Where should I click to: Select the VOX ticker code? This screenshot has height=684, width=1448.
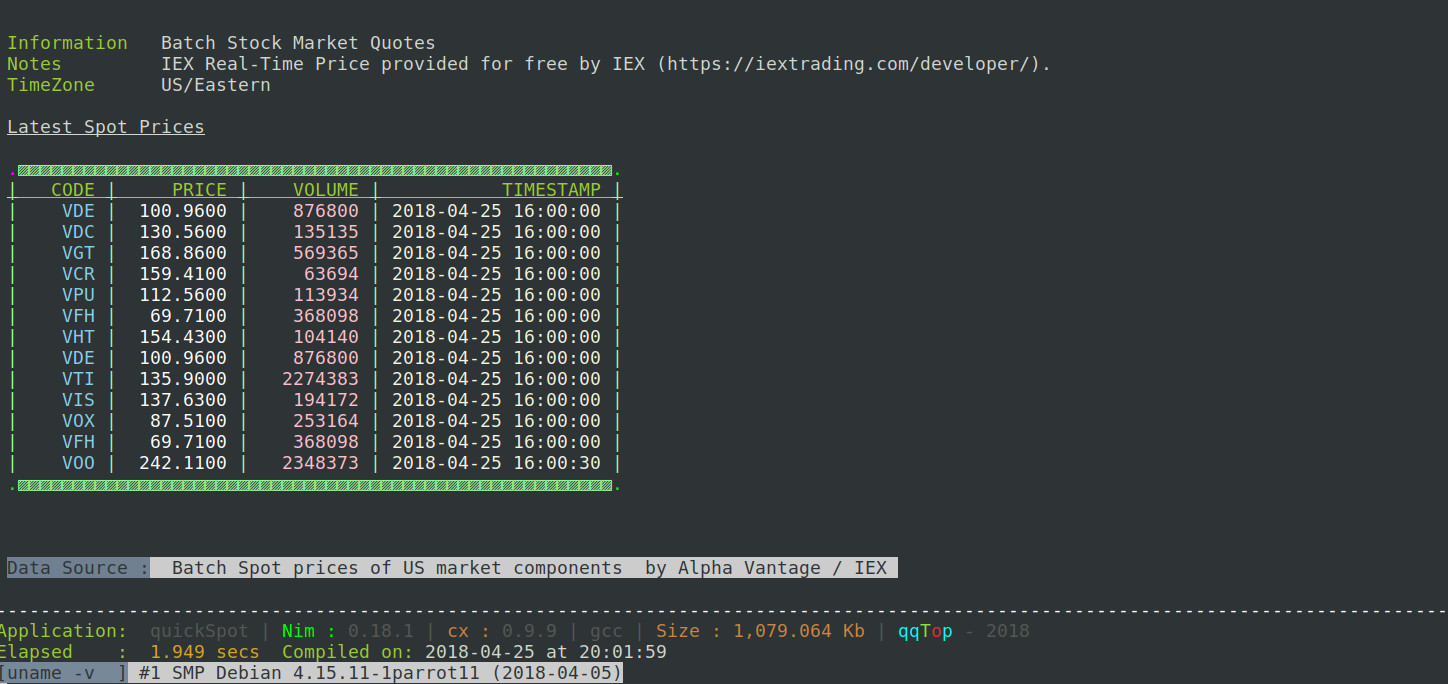pyautogui.click(x=78, y=421)
